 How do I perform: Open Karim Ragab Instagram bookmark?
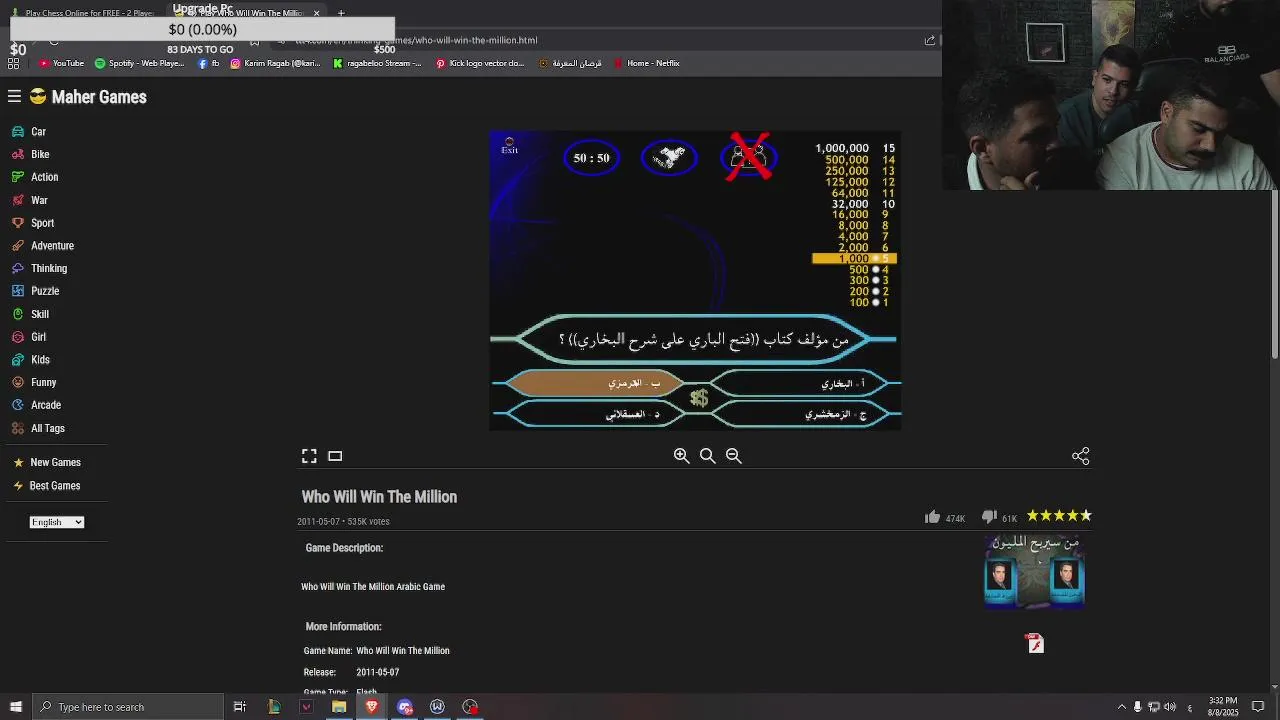(275, 63)
